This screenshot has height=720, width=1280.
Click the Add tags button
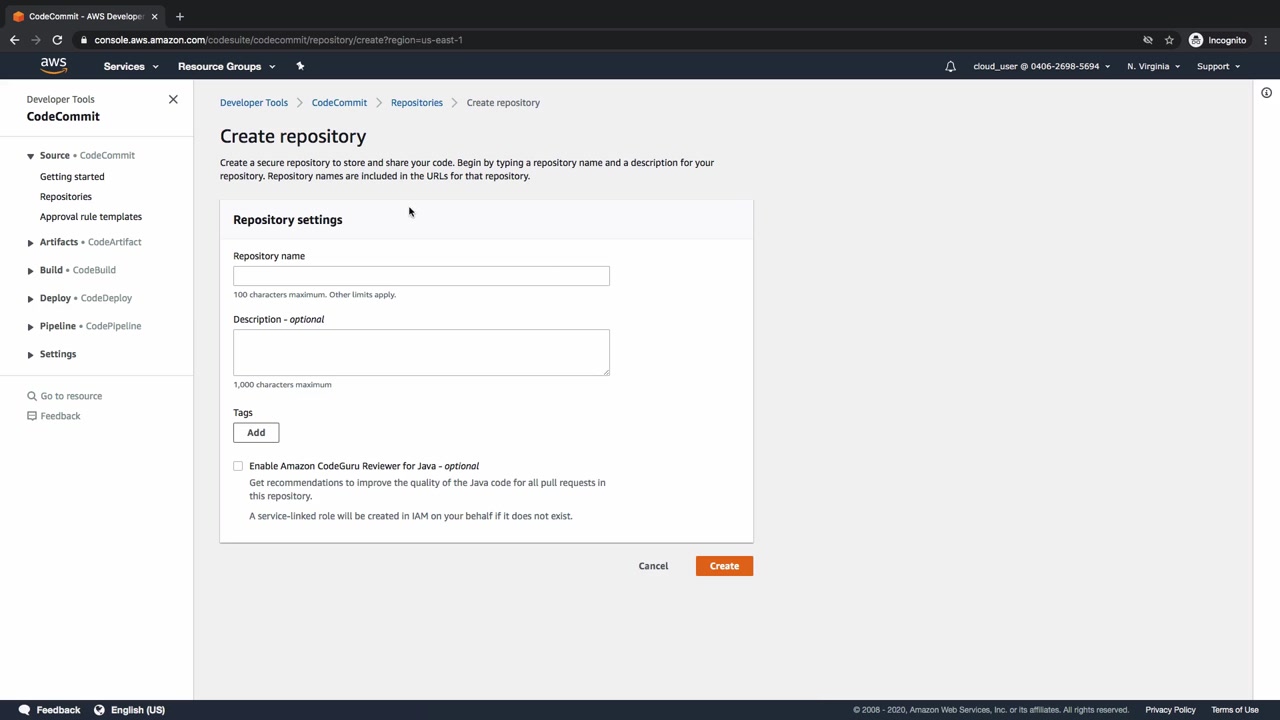[x=256, y=433]
